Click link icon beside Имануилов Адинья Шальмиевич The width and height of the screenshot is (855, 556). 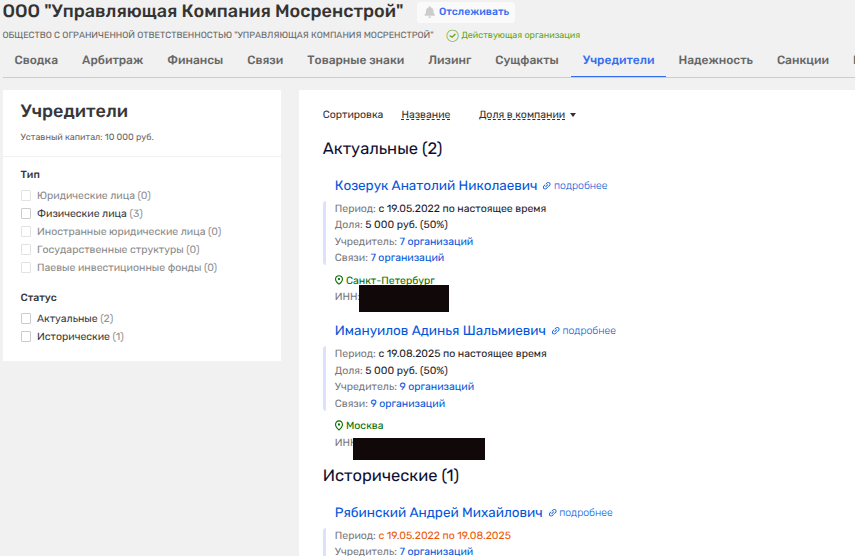pyautogui.click(x=556, y=331)
